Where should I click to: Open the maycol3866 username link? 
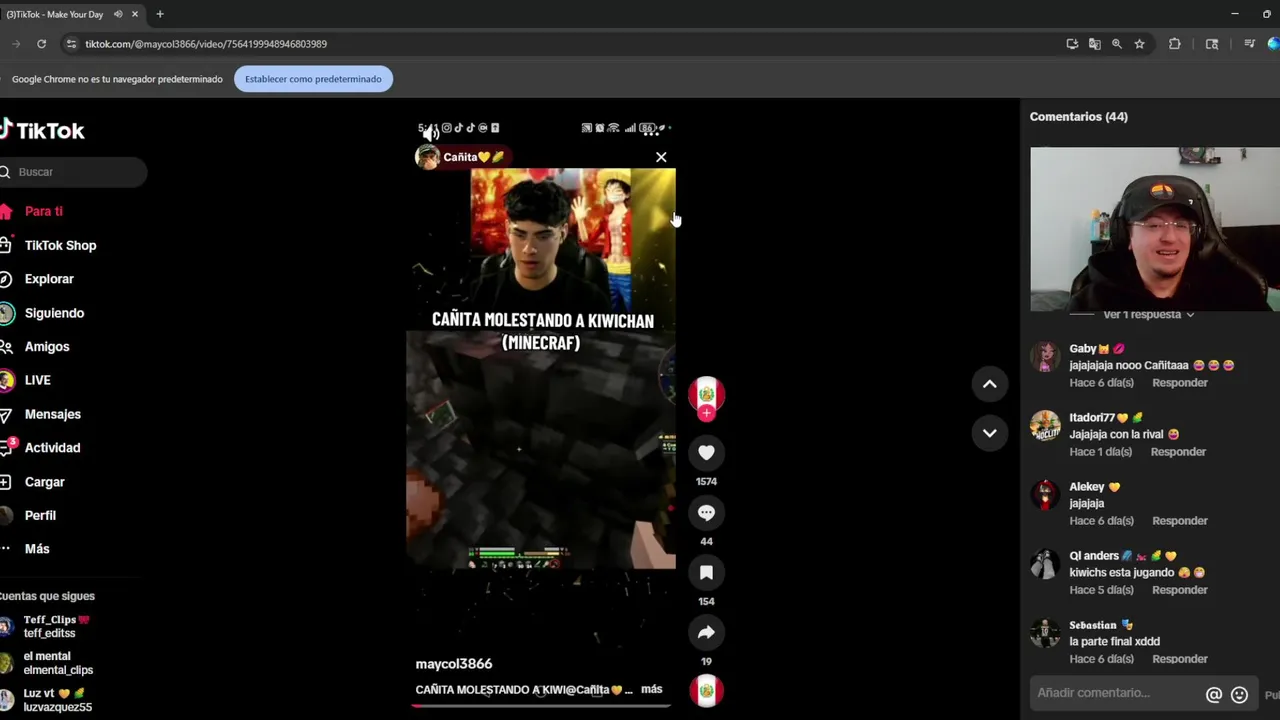(454, 664)
